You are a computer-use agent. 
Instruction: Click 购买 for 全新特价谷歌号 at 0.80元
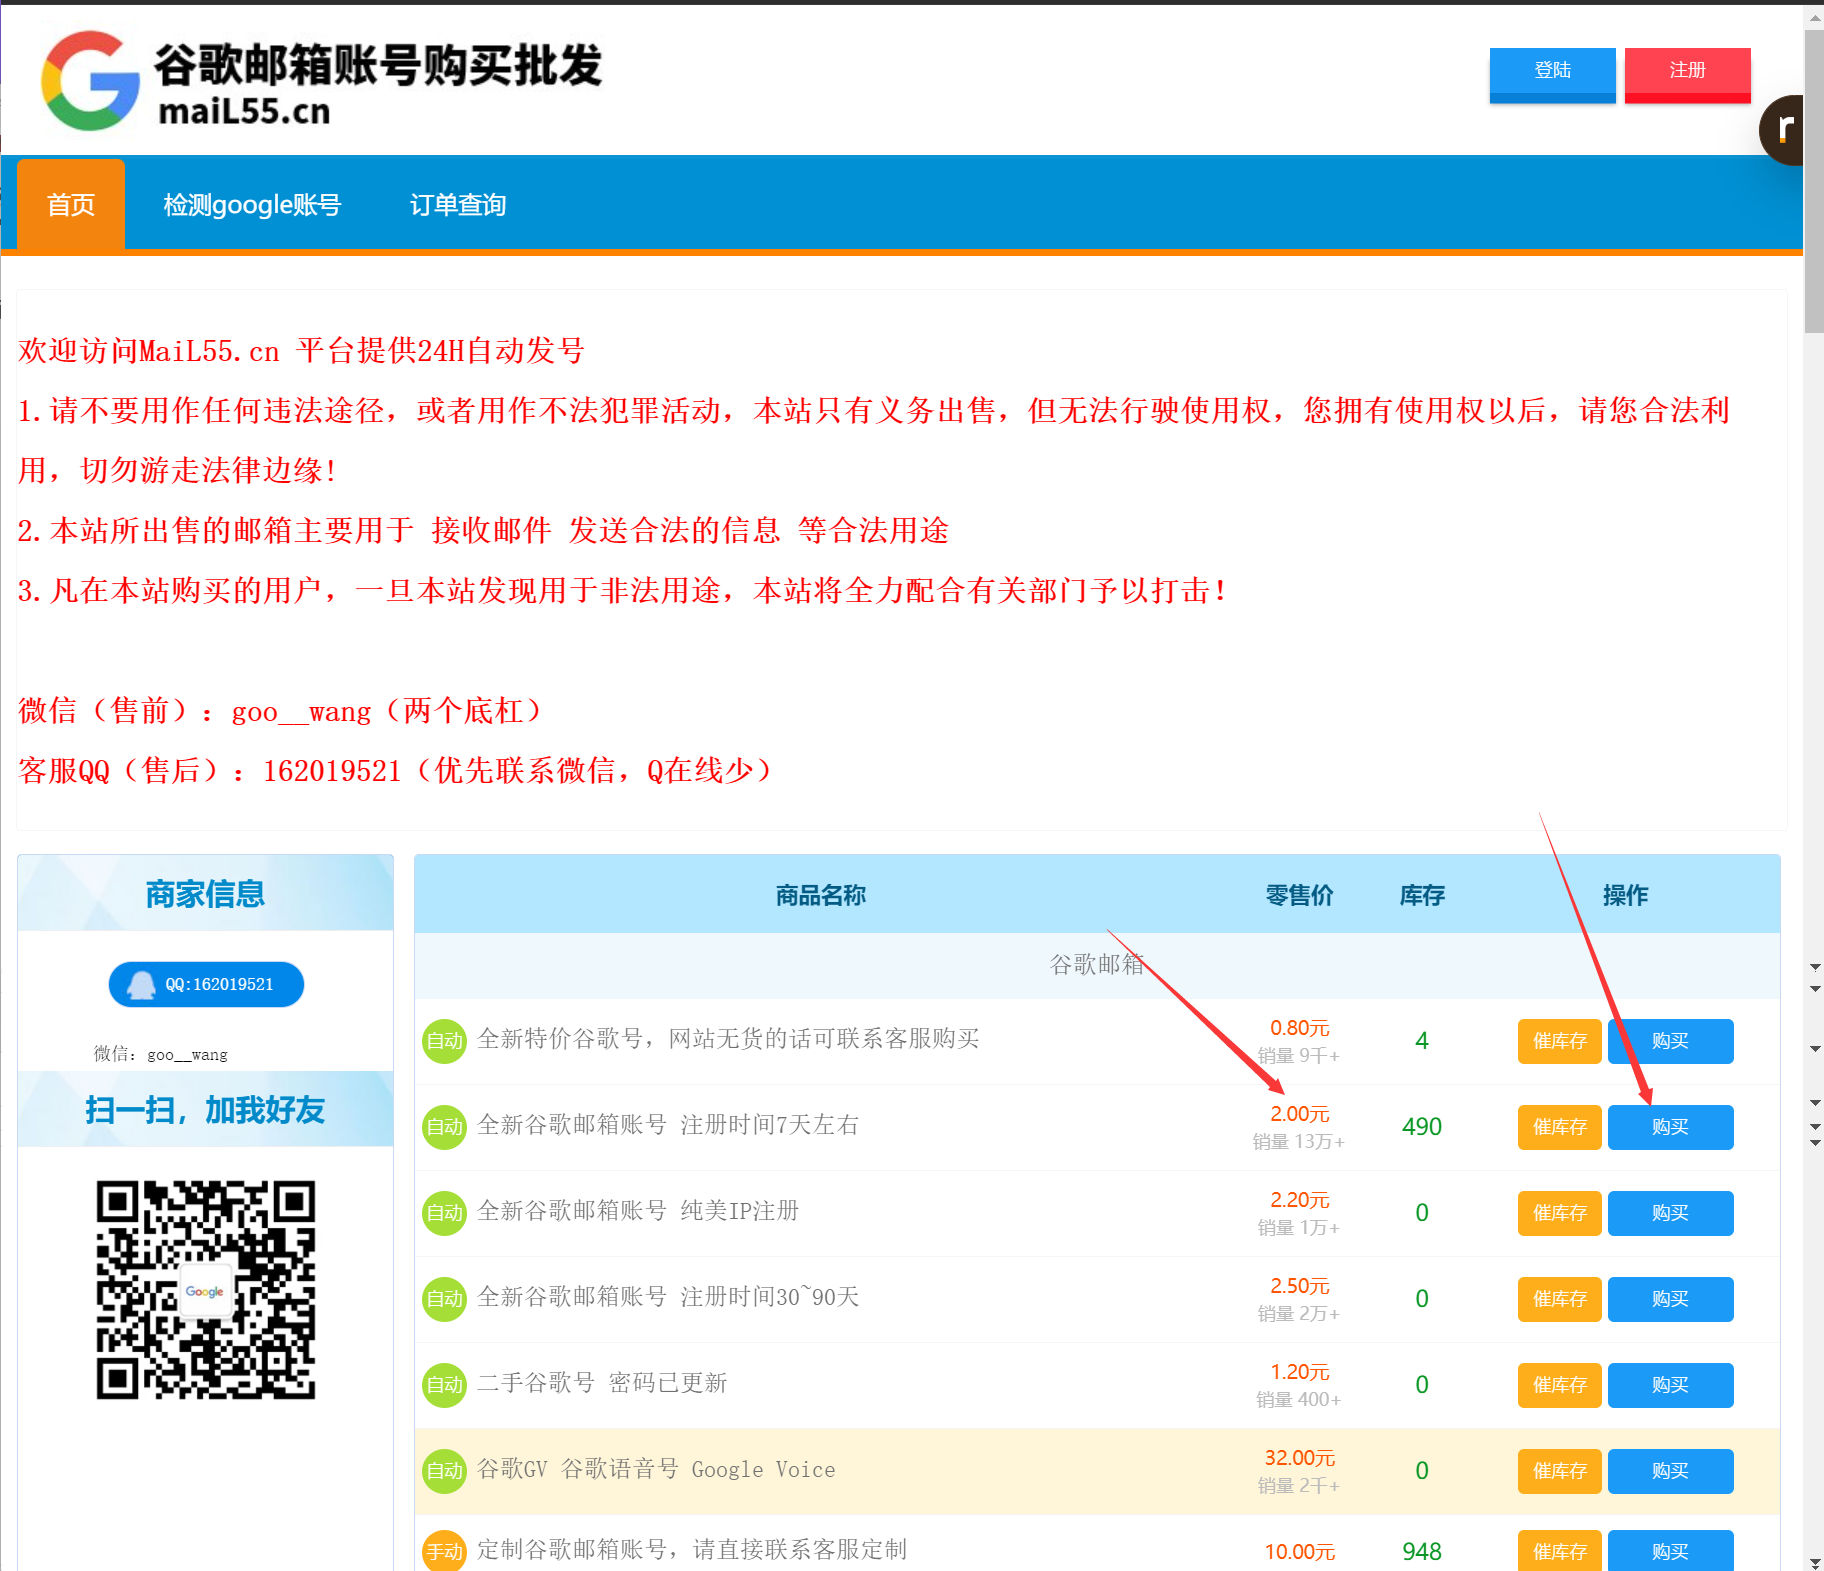(x=1670, y=1041)
